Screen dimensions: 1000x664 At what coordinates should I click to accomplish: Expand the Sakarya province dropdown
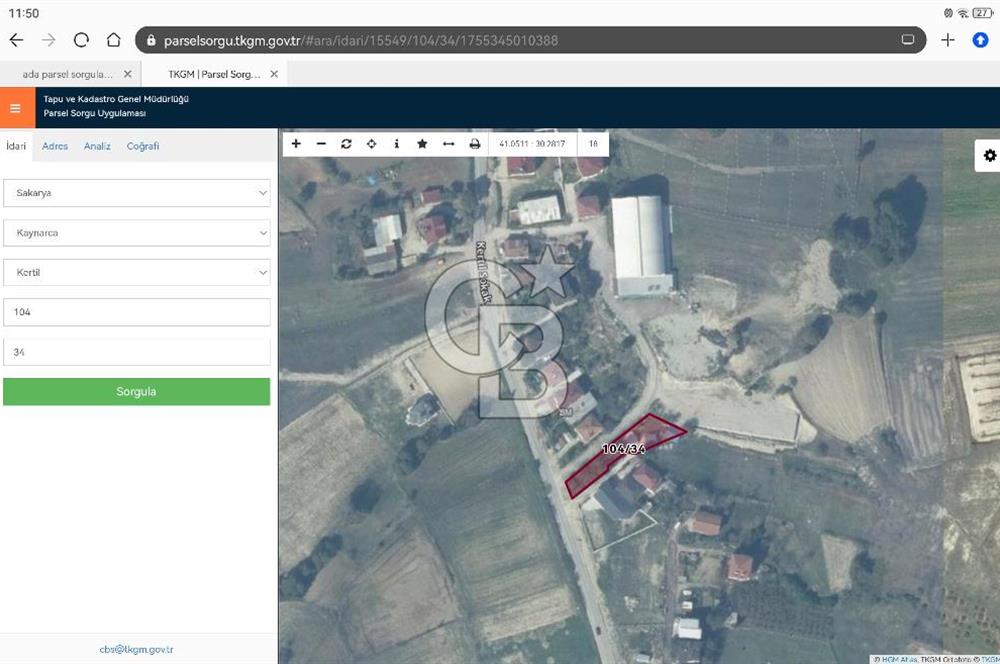[x=136, y=193]
